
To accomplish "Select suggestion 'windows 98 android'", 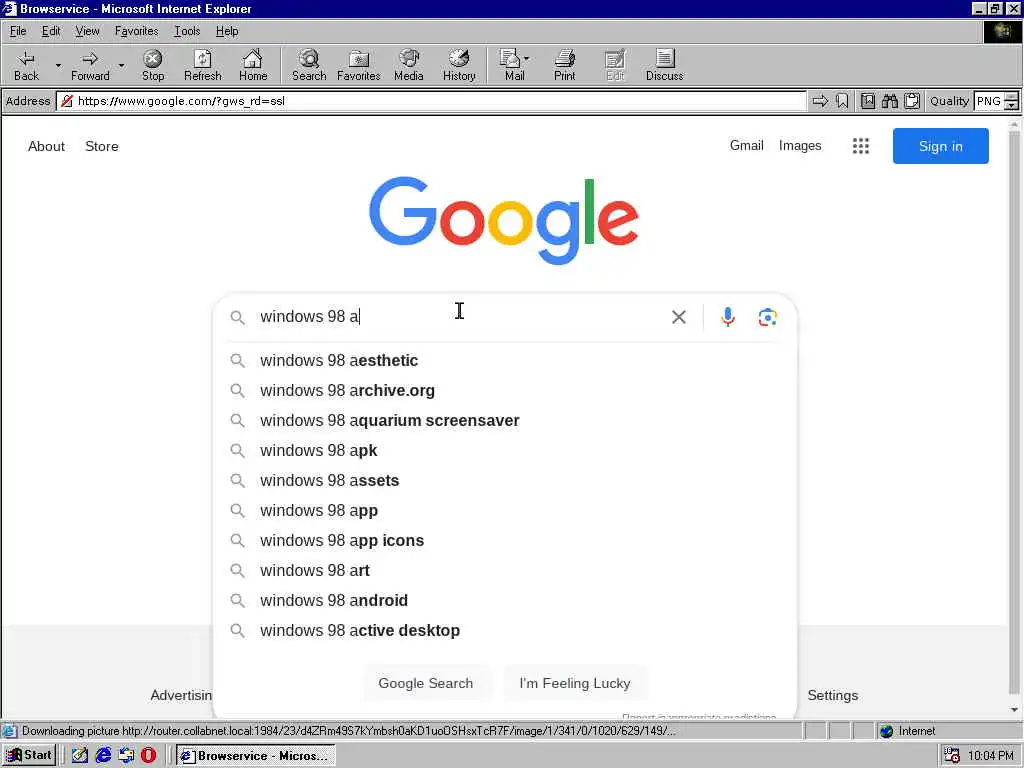I will point(504,601).
